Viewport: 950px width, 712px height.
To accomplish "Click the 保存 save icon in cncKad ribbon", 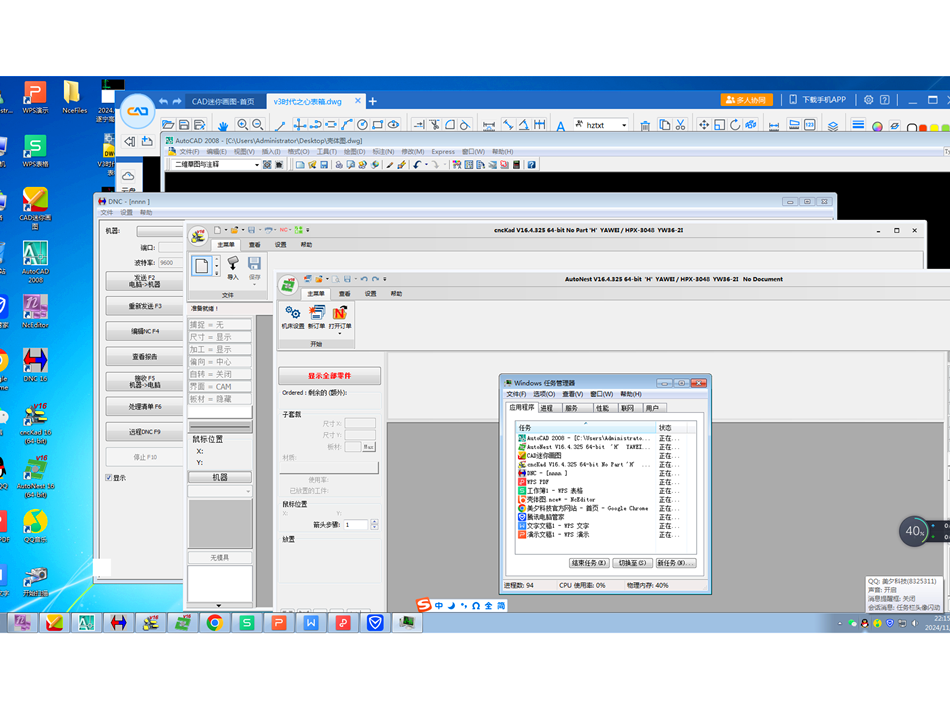I will click(x=254, y=264).
